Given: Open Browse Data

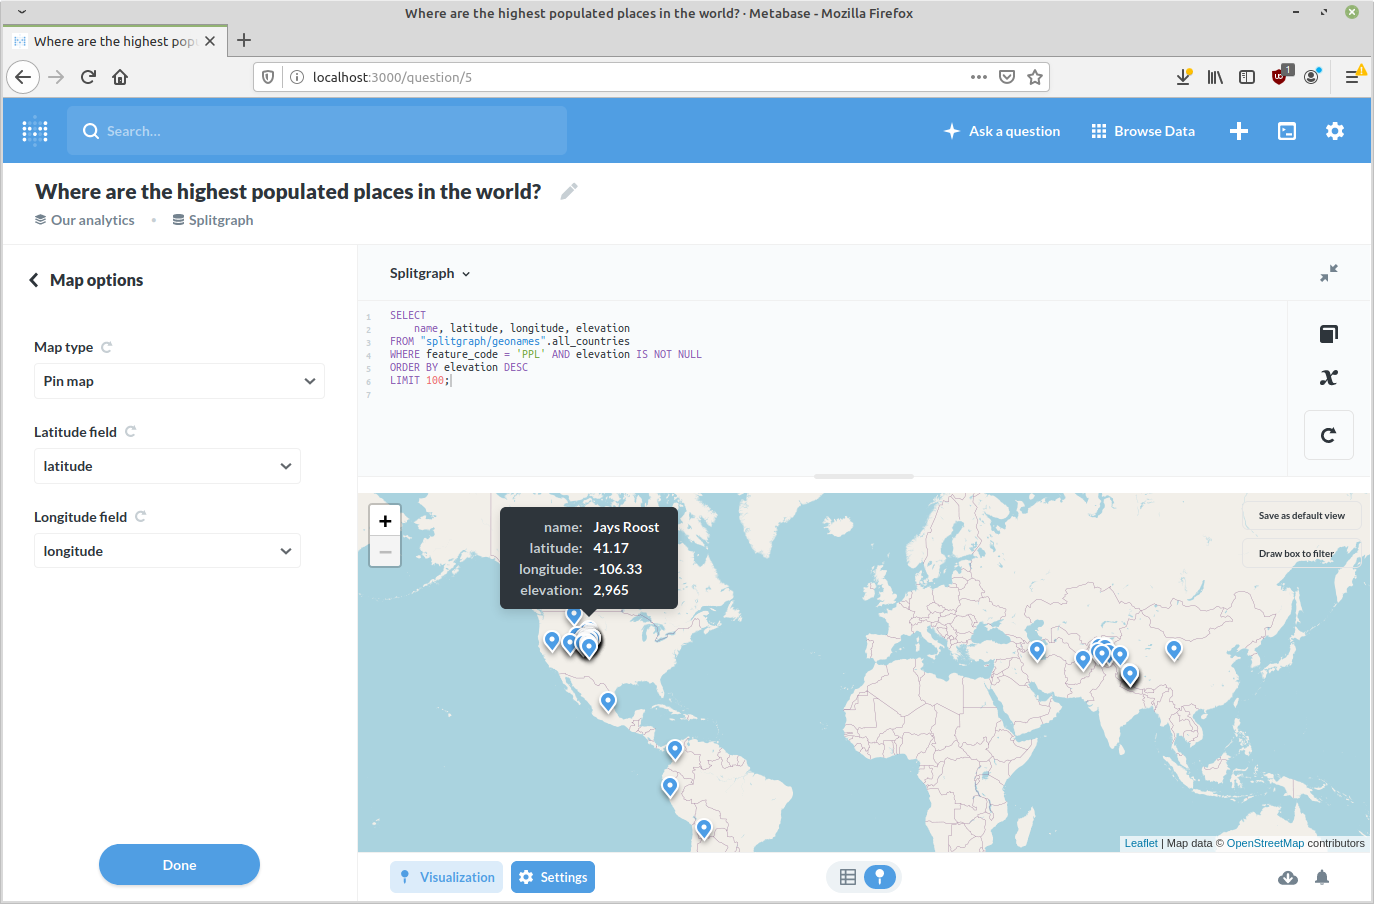Looking at the screenshot, I should click(1143, 131).
